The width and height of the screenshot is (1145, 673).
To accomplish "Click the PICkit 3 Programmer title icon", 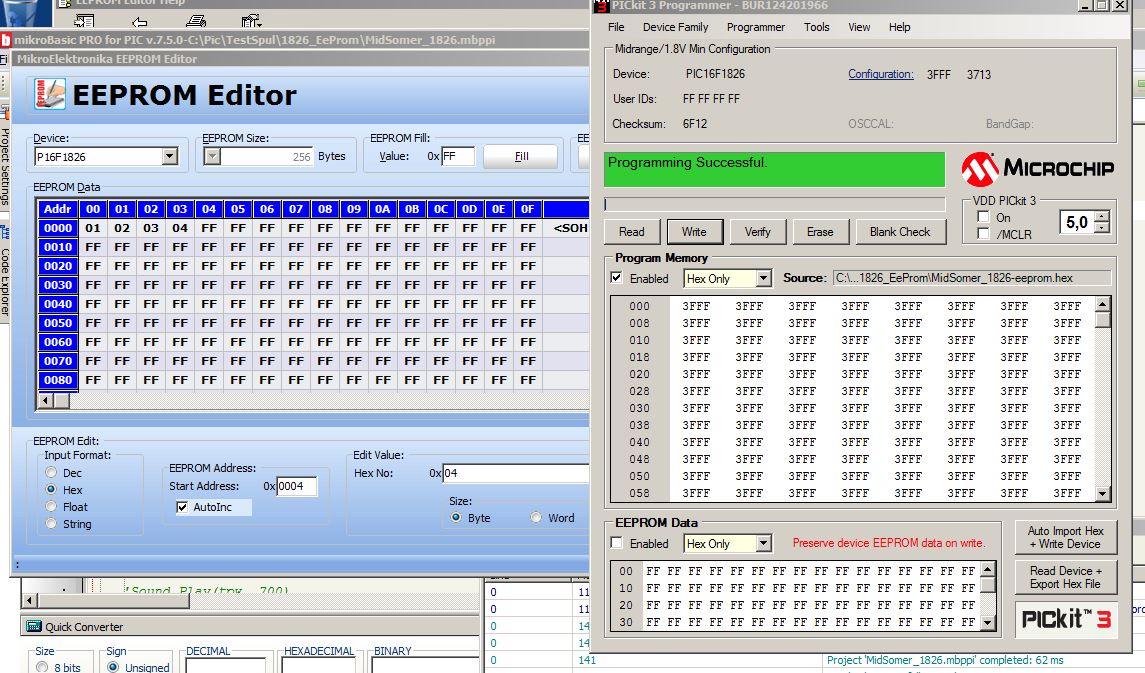I will [601, 6].
